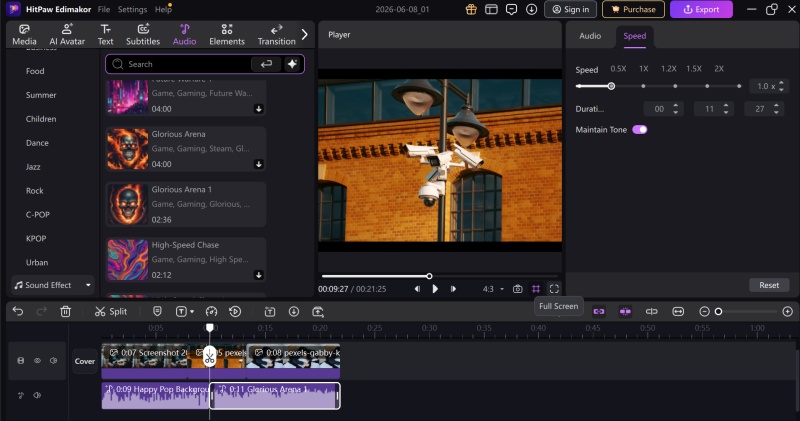Click the player progress bar handle
This screenshot has width=800, height=421.
click(429, 276)
